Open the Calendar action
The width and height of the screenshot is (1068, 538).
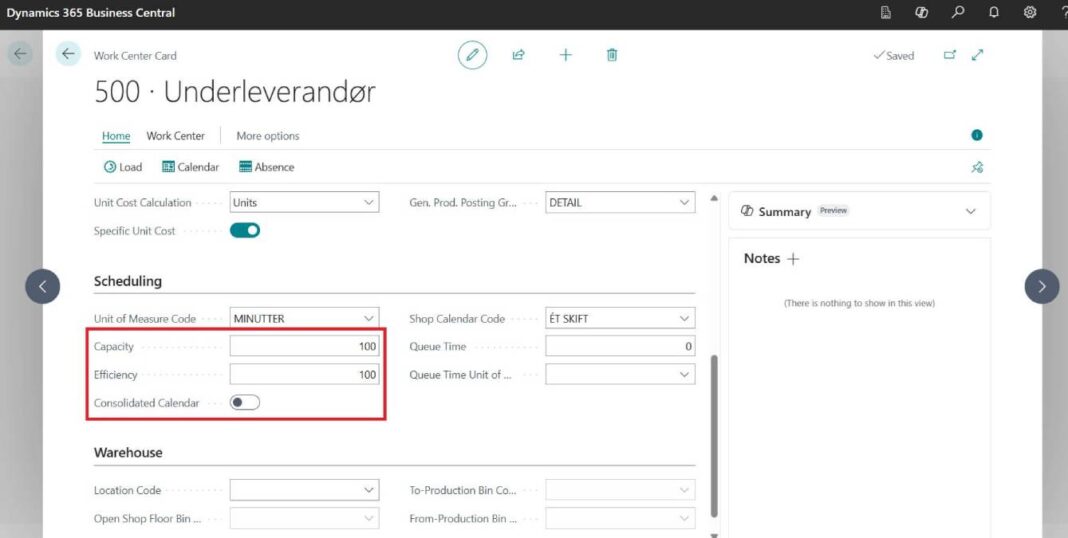pos(191,167)
